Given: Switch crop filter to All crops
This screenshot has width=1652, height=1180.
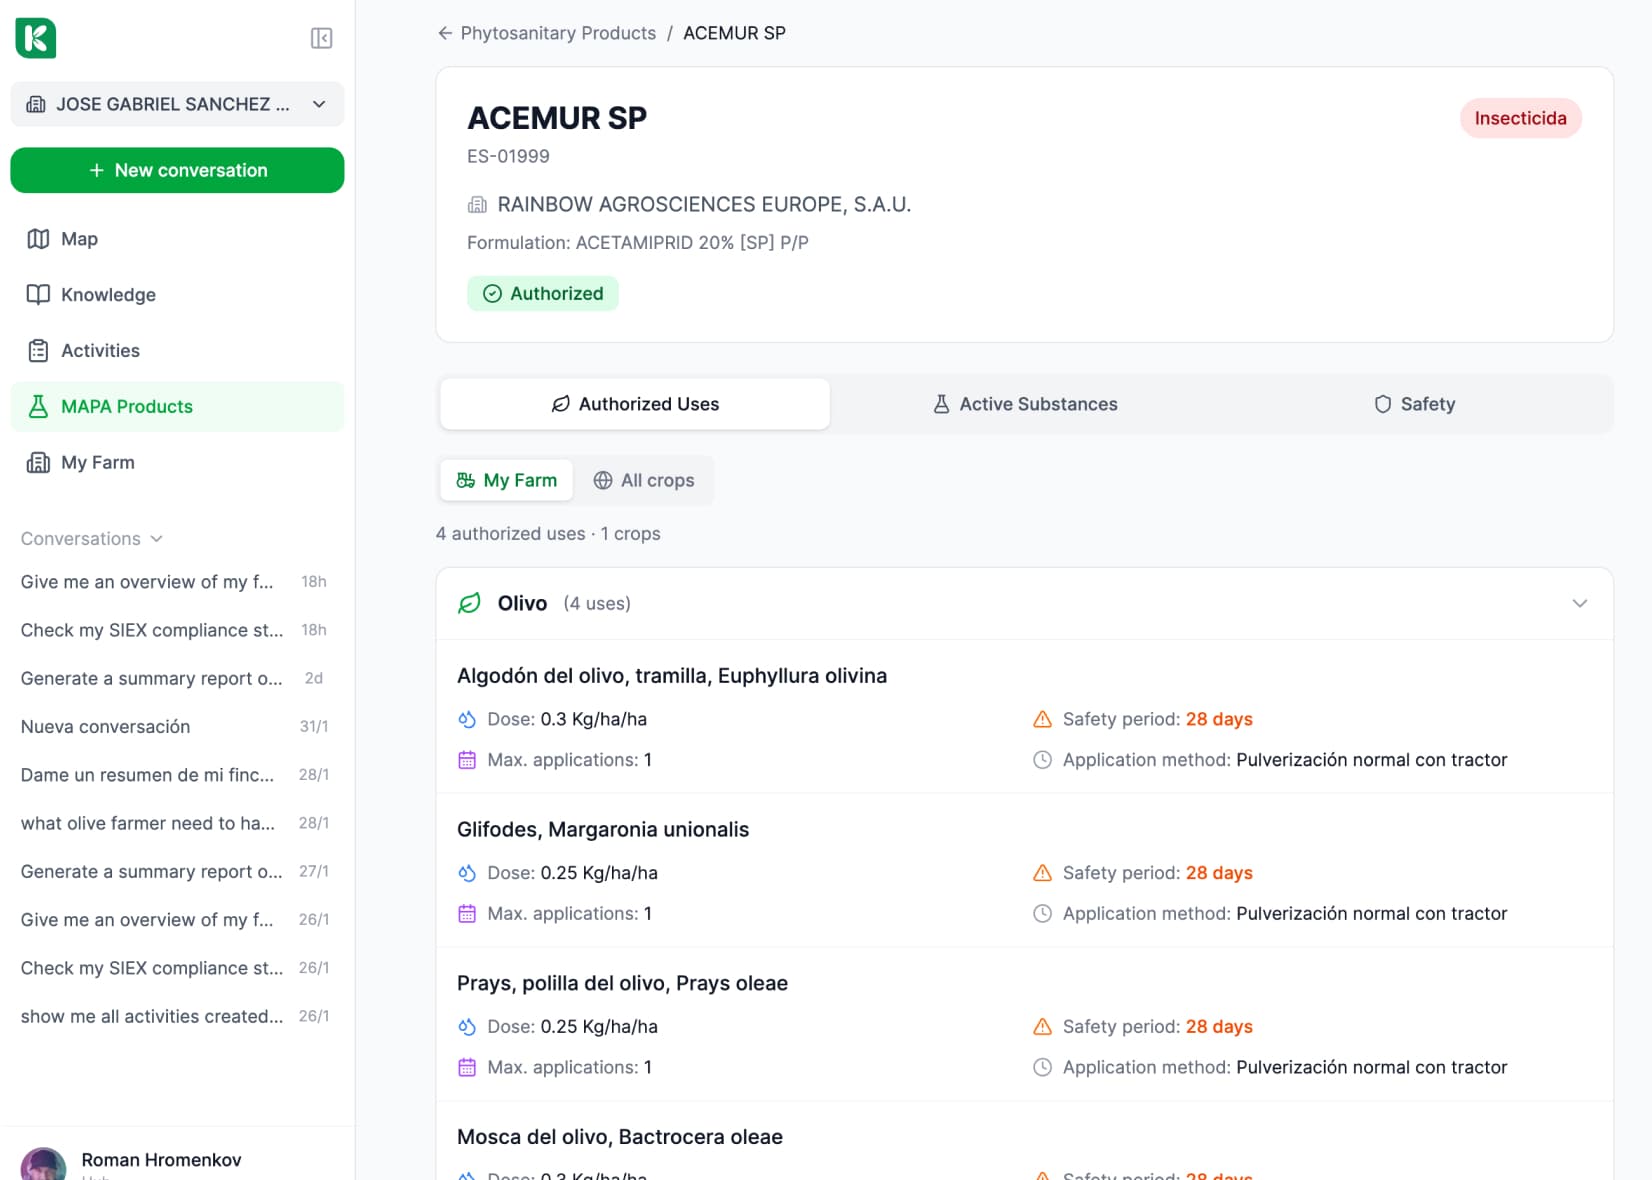Looking at the screenshot, I should click(x=645, y=480).
